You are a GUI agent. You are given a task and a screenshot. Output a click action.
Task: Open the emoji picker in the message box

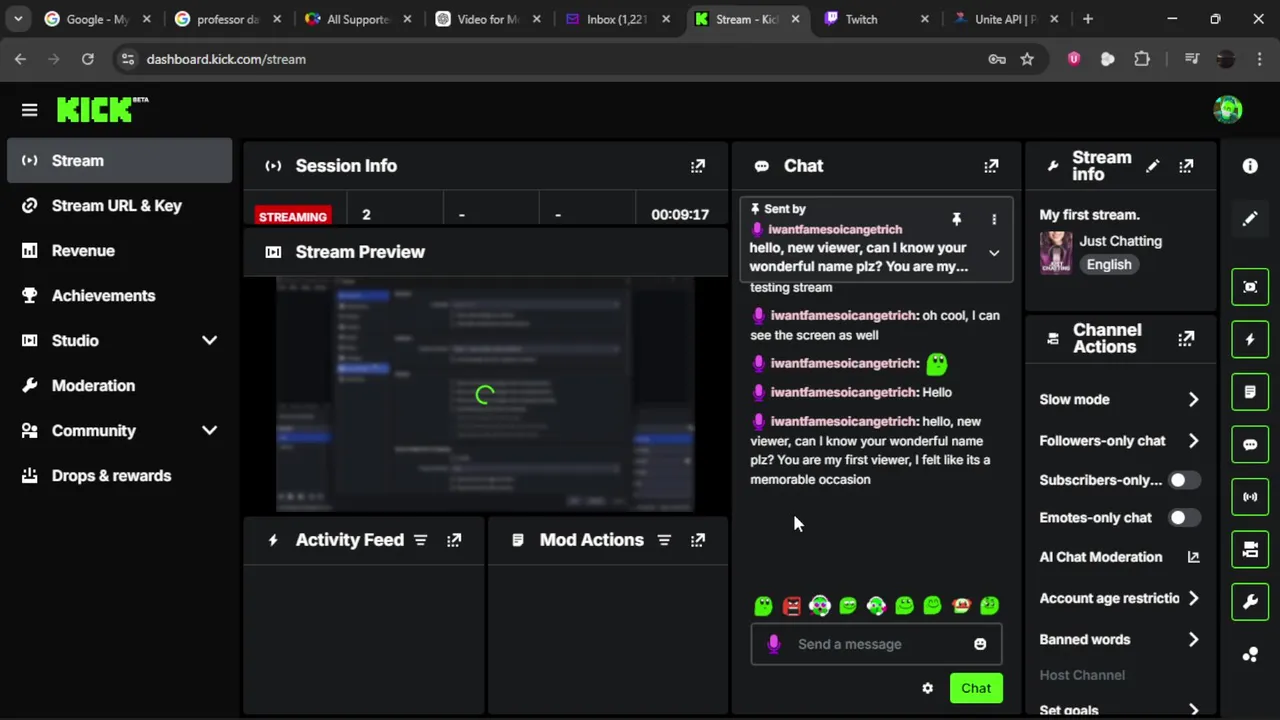pyautogui.click(x=980, y=644)
